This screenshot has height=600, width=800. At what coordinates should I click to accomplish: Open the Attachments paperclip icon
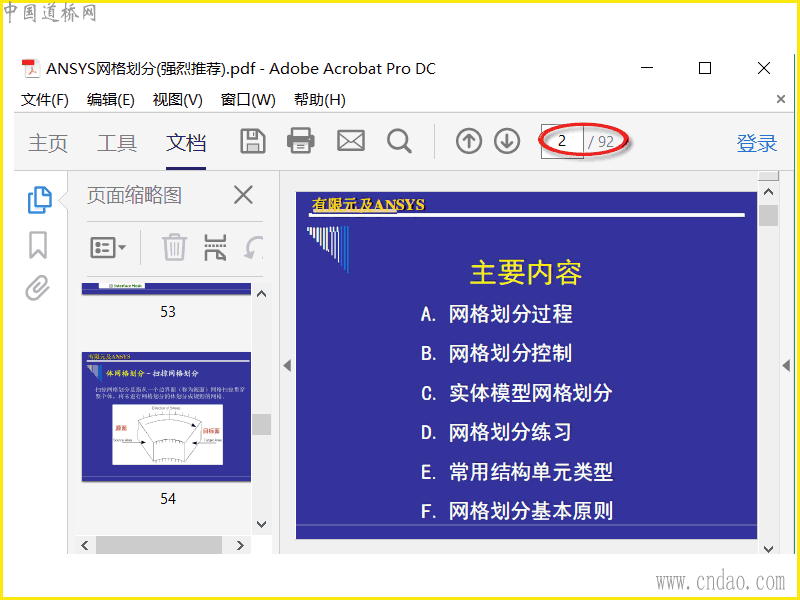point(38,288)
